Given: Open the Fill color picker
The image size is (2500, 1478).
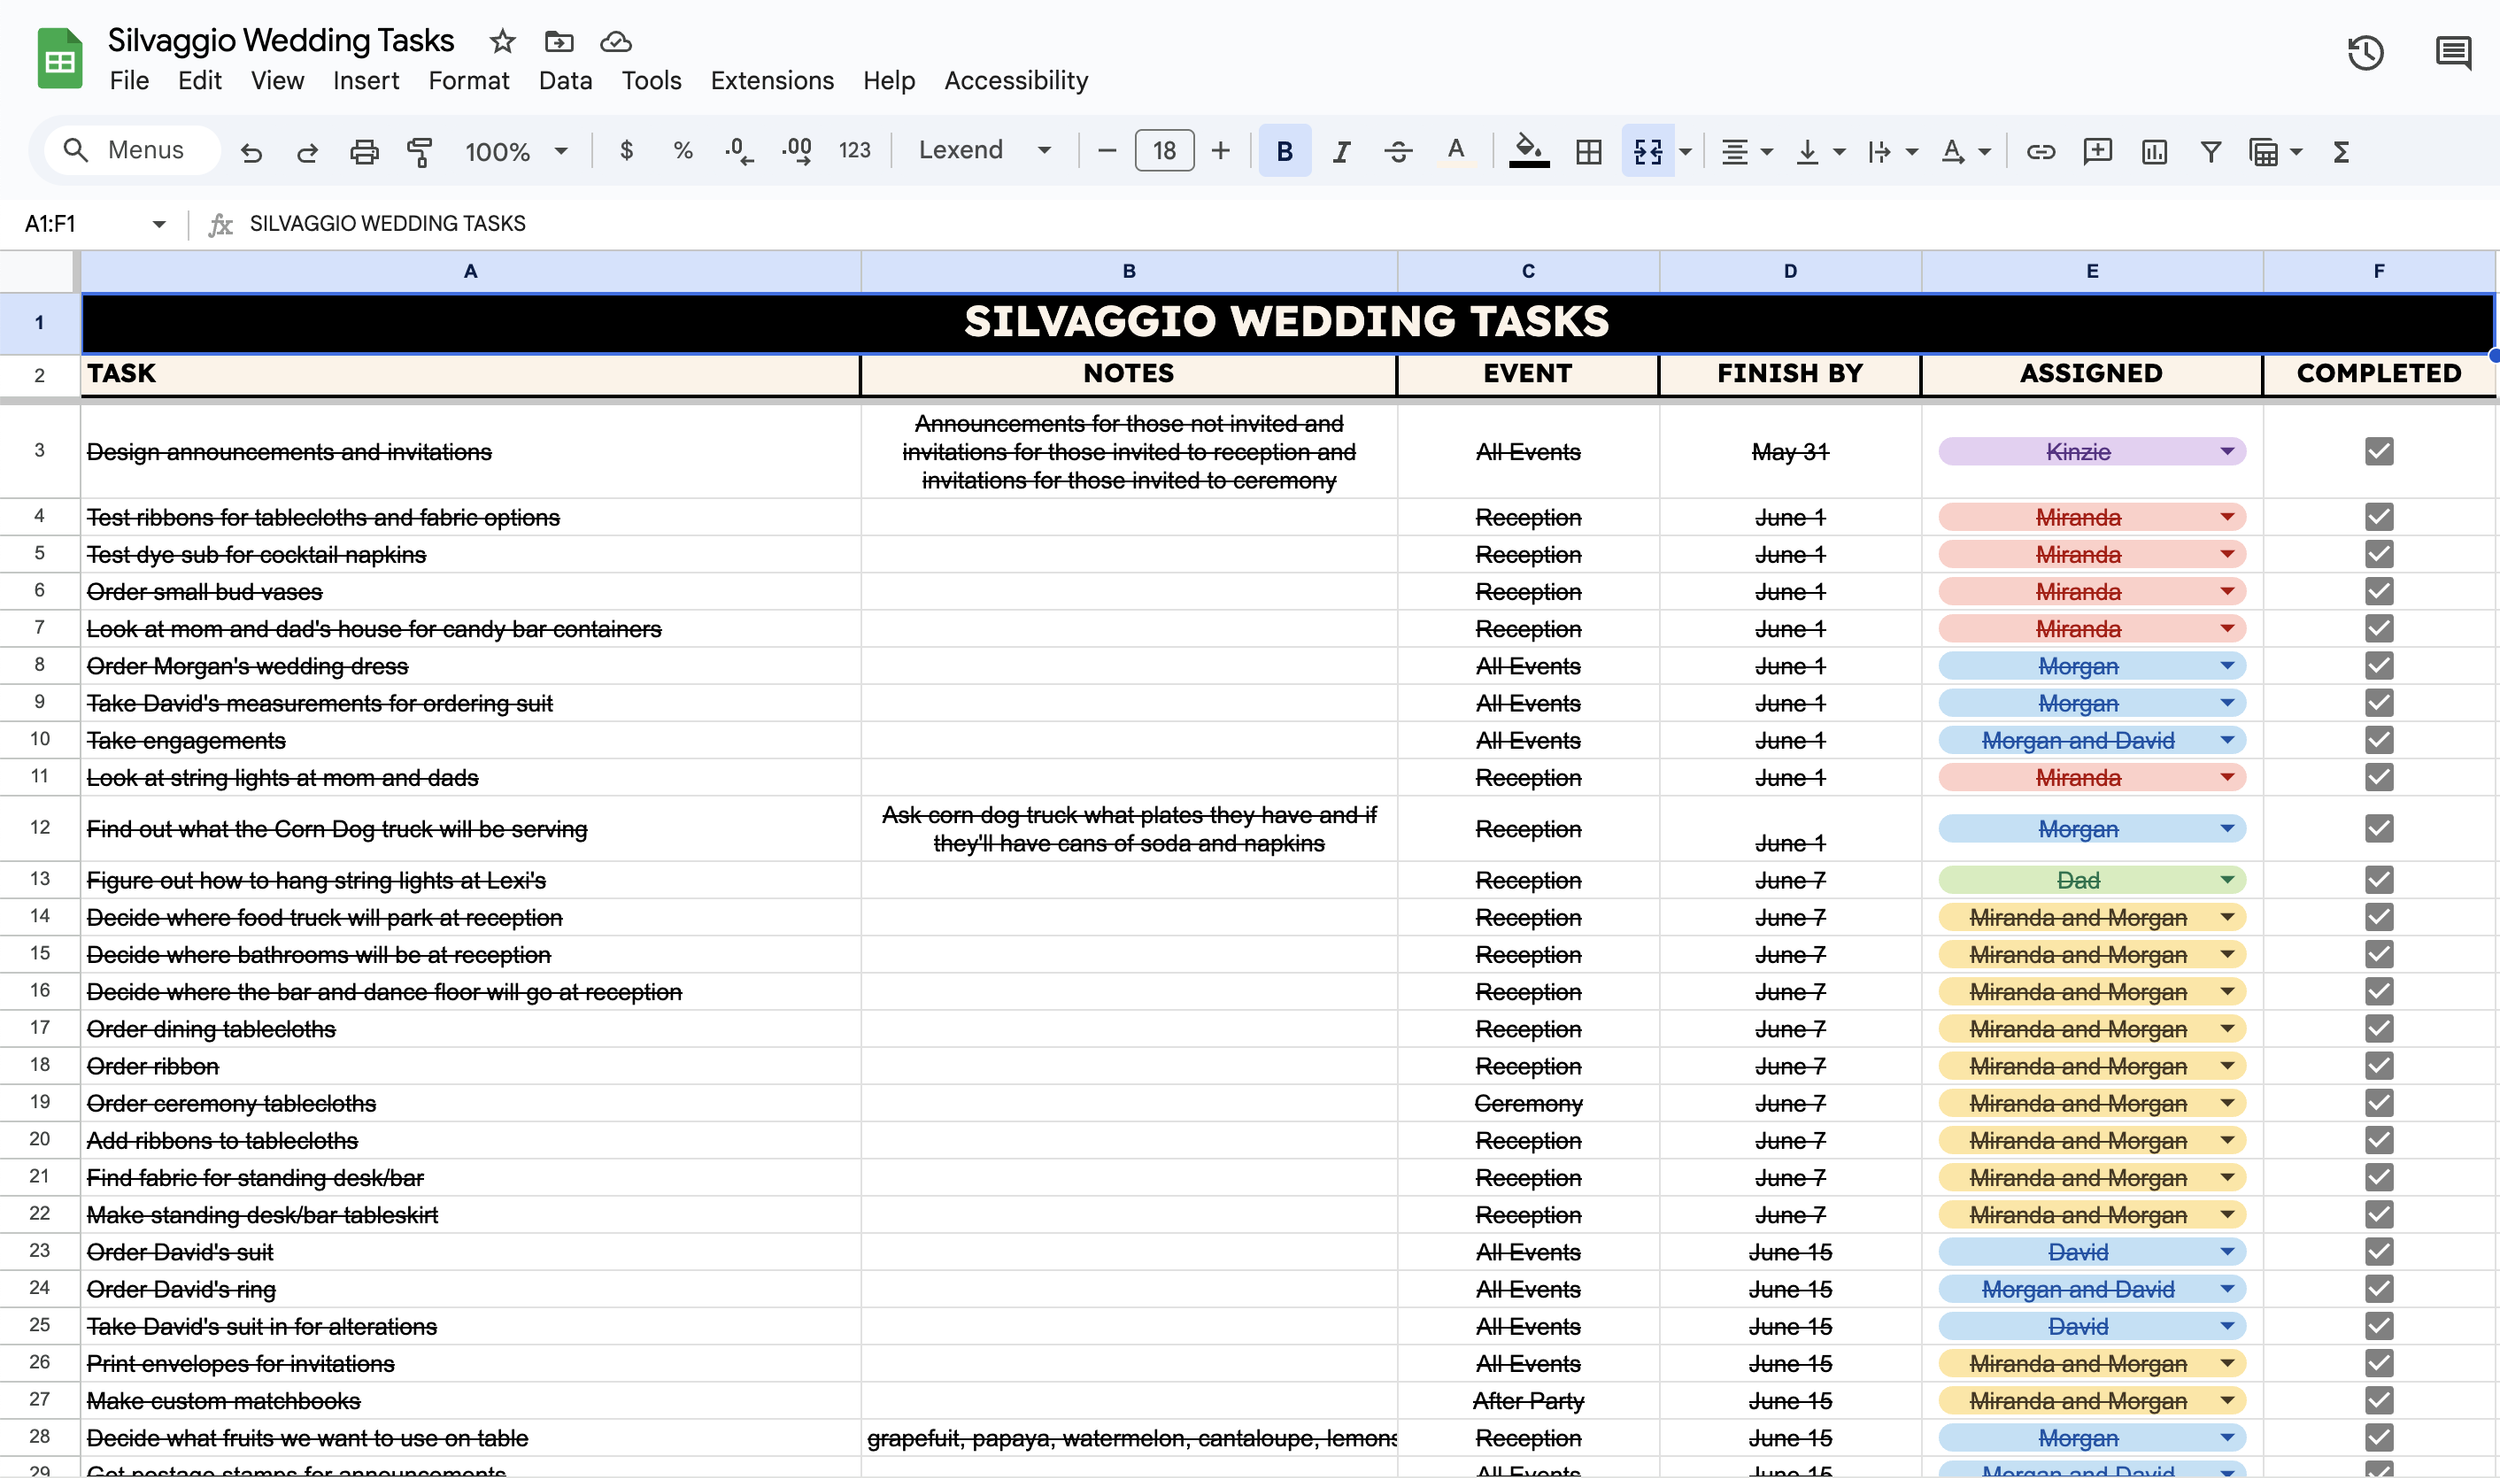Looking at the screenshot, I should [1529, 151].
